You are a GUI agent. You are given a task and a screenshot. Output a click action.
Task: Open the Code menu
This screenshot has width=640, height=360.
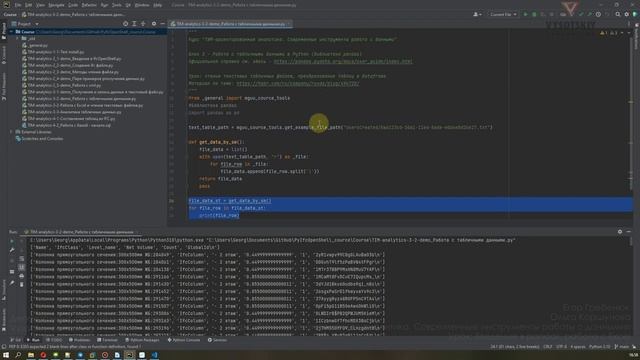click(73, 5)
